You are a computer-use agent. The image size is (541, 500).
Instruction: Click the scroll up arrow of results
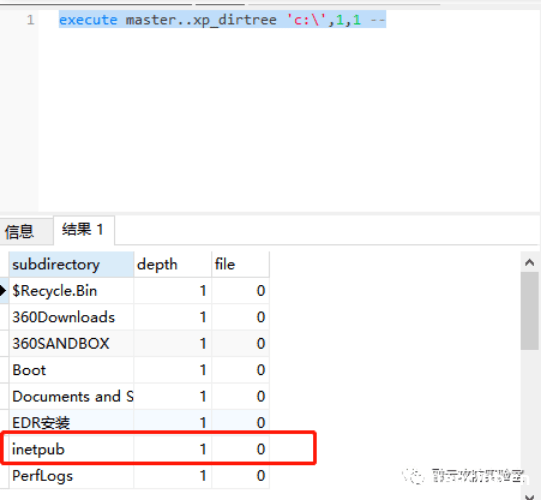(529, 263)
